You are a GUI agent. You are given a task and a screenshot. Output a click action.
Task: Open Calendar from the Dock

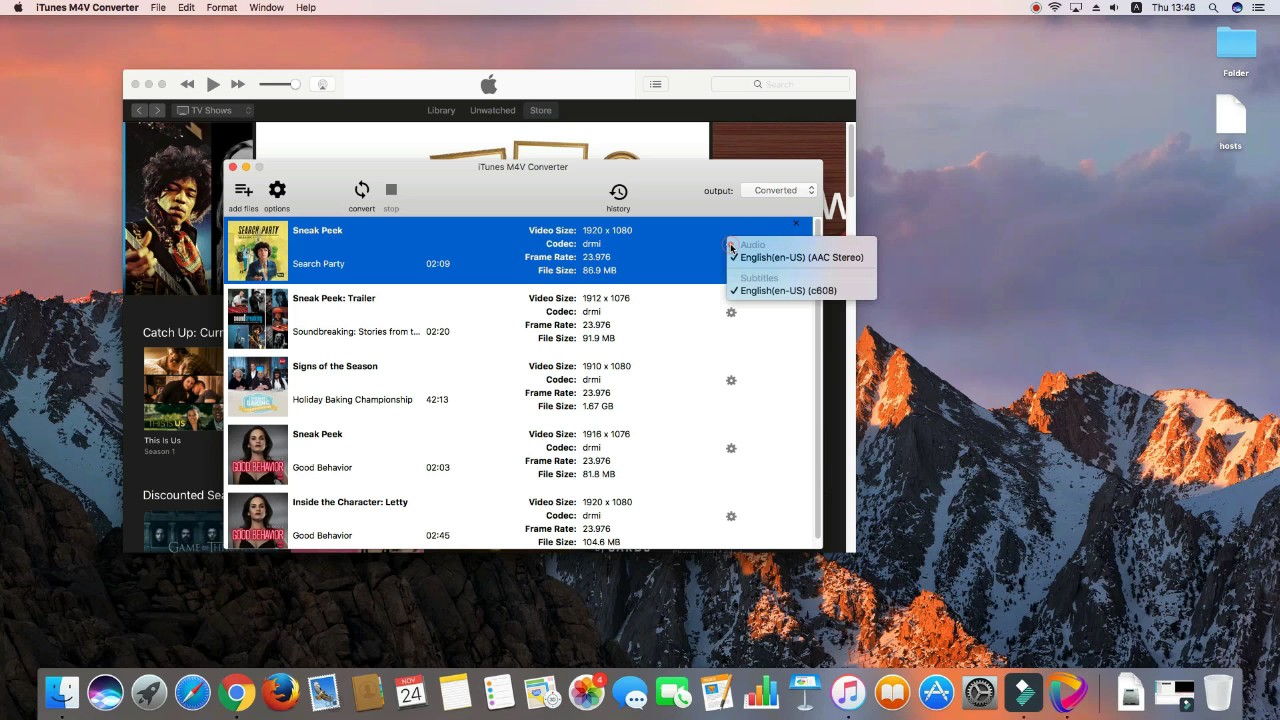tap(411, 692)
